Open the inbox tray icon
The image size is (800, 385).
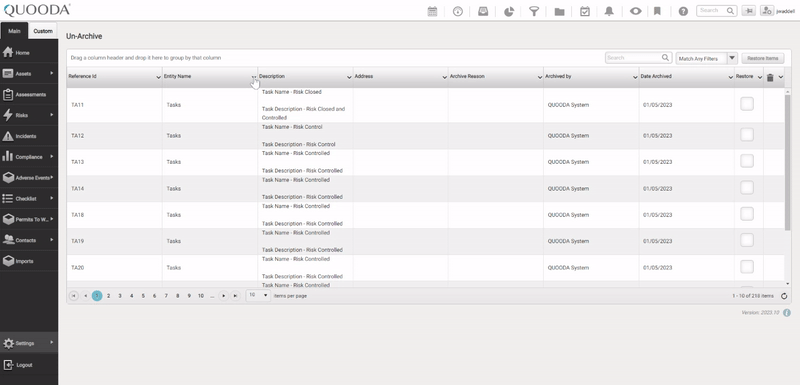coord(483,11)
